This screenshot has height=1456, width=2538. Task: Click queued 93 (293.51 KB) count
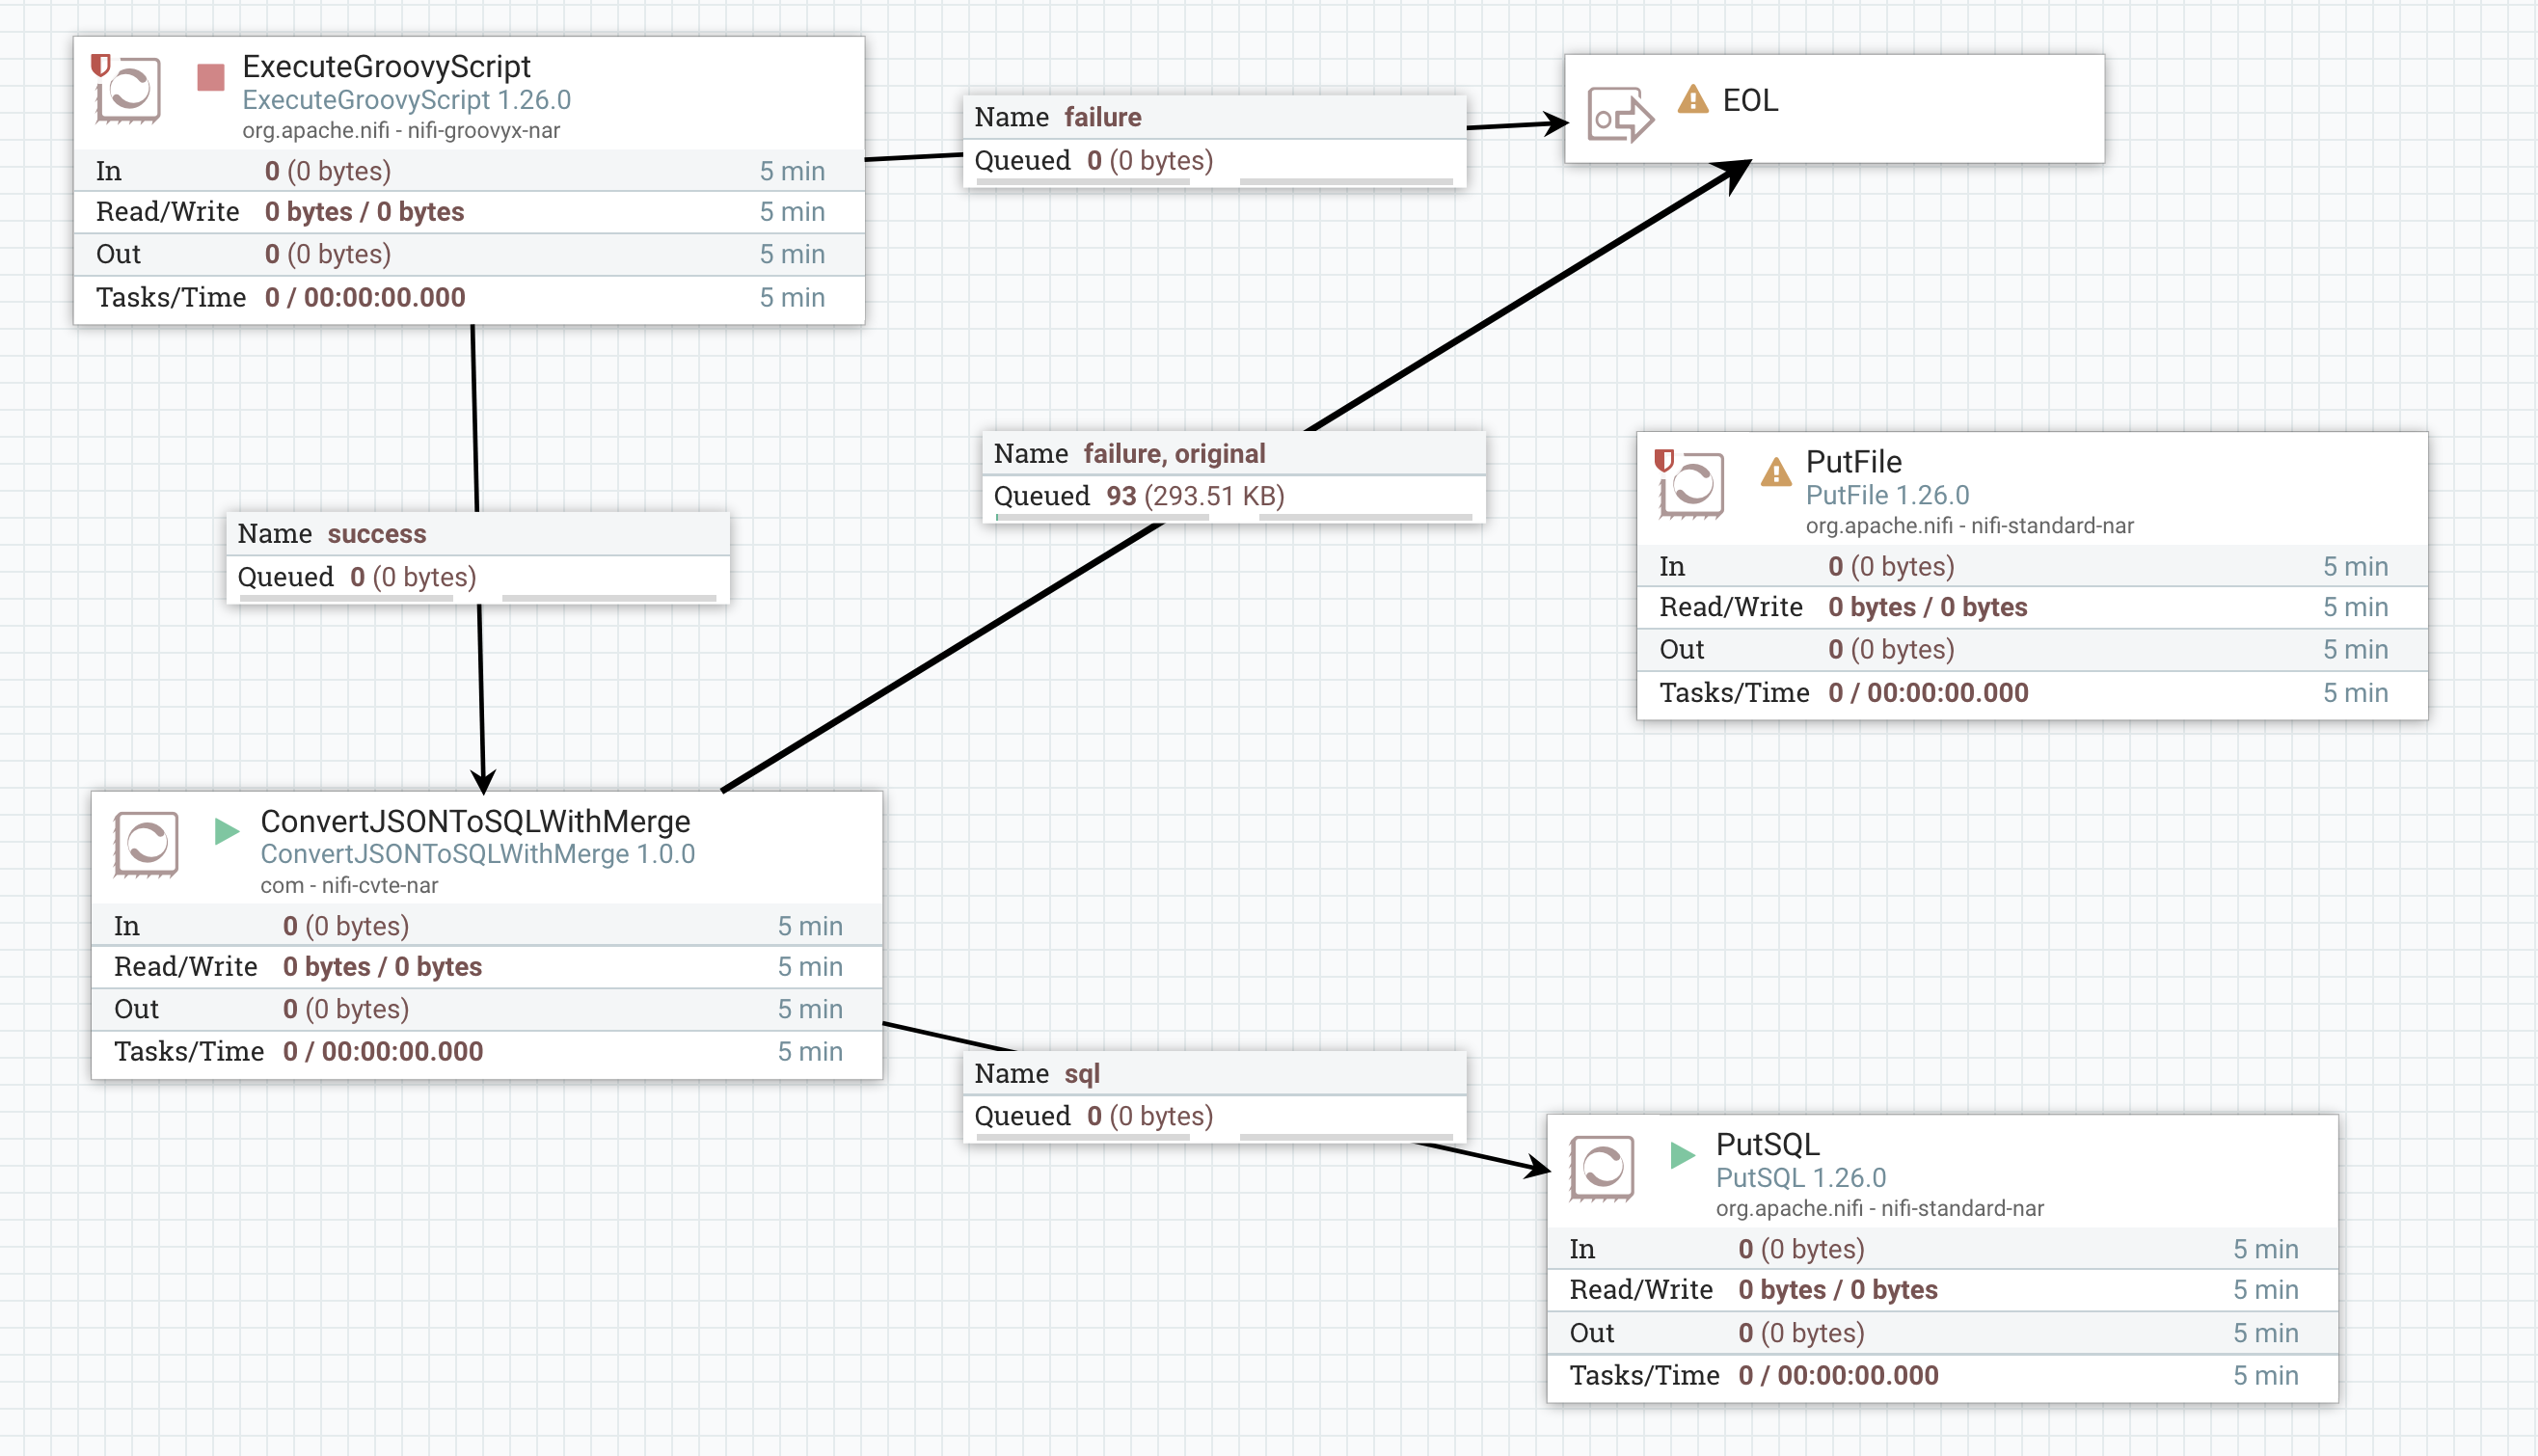[1194, 496]
